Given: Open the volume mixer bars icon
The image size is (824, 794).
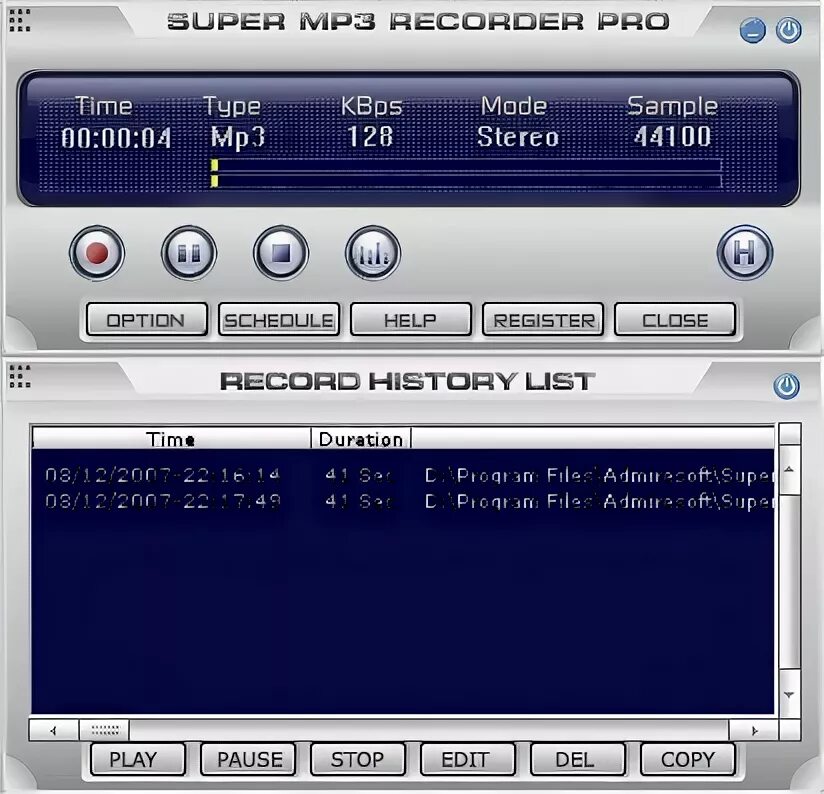Looking at the screenshot, I should click(373, 253).
